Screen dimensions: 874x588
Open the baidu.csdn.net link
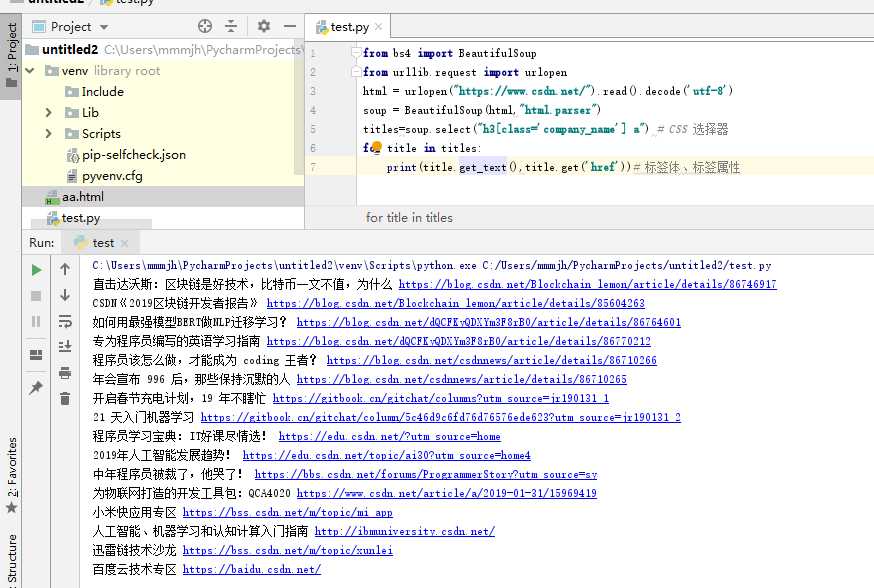[x=251, y=568]
